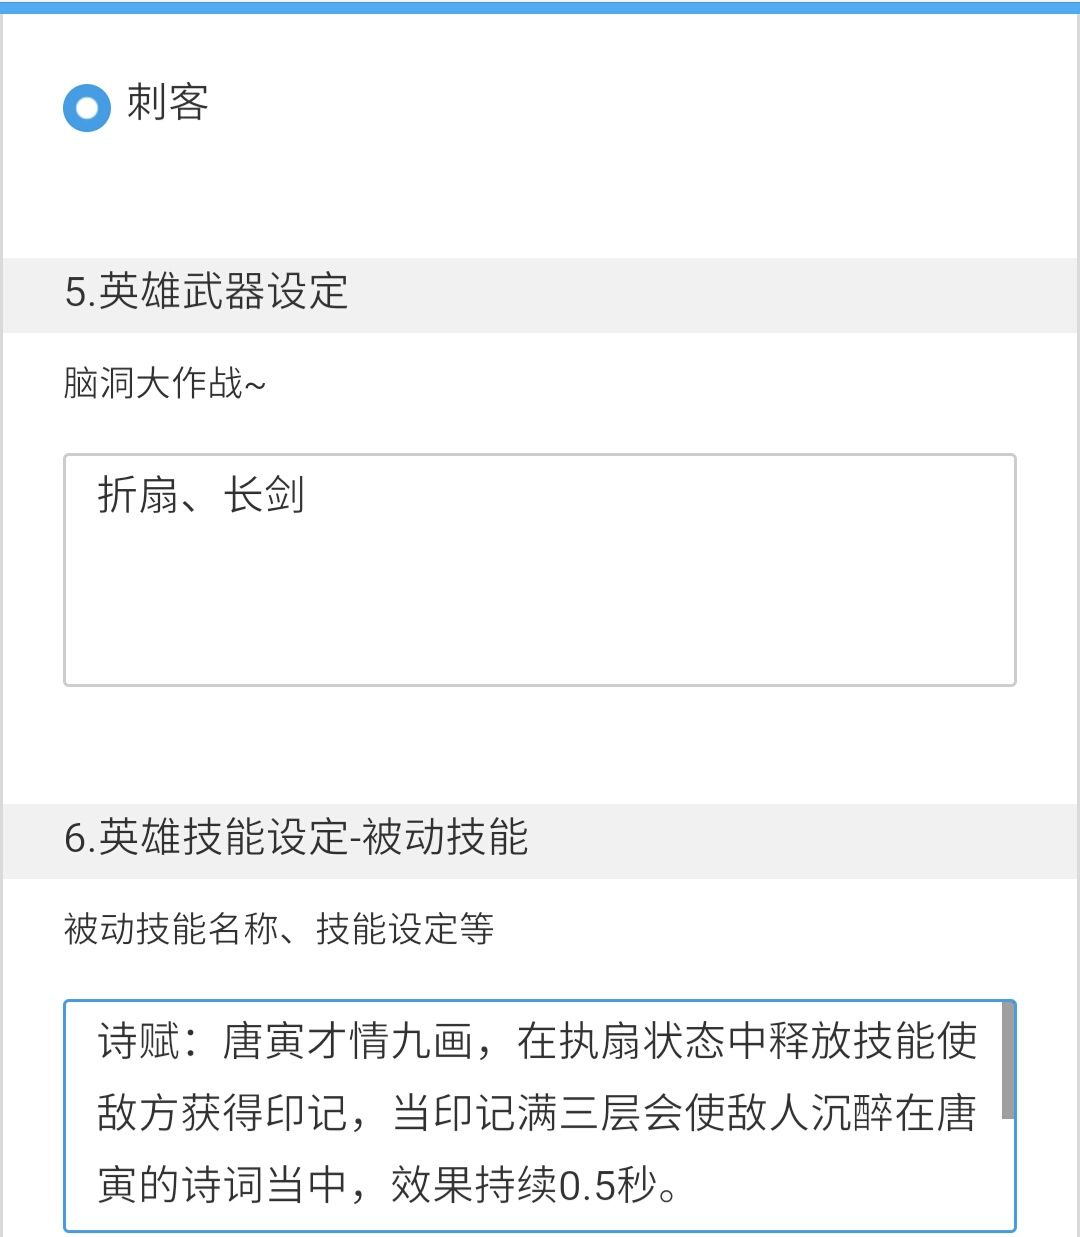Click on 沉醉在唐 in the skill text
Image resolution: width=1080 pixels, height=1237 pixels.
894,1114
